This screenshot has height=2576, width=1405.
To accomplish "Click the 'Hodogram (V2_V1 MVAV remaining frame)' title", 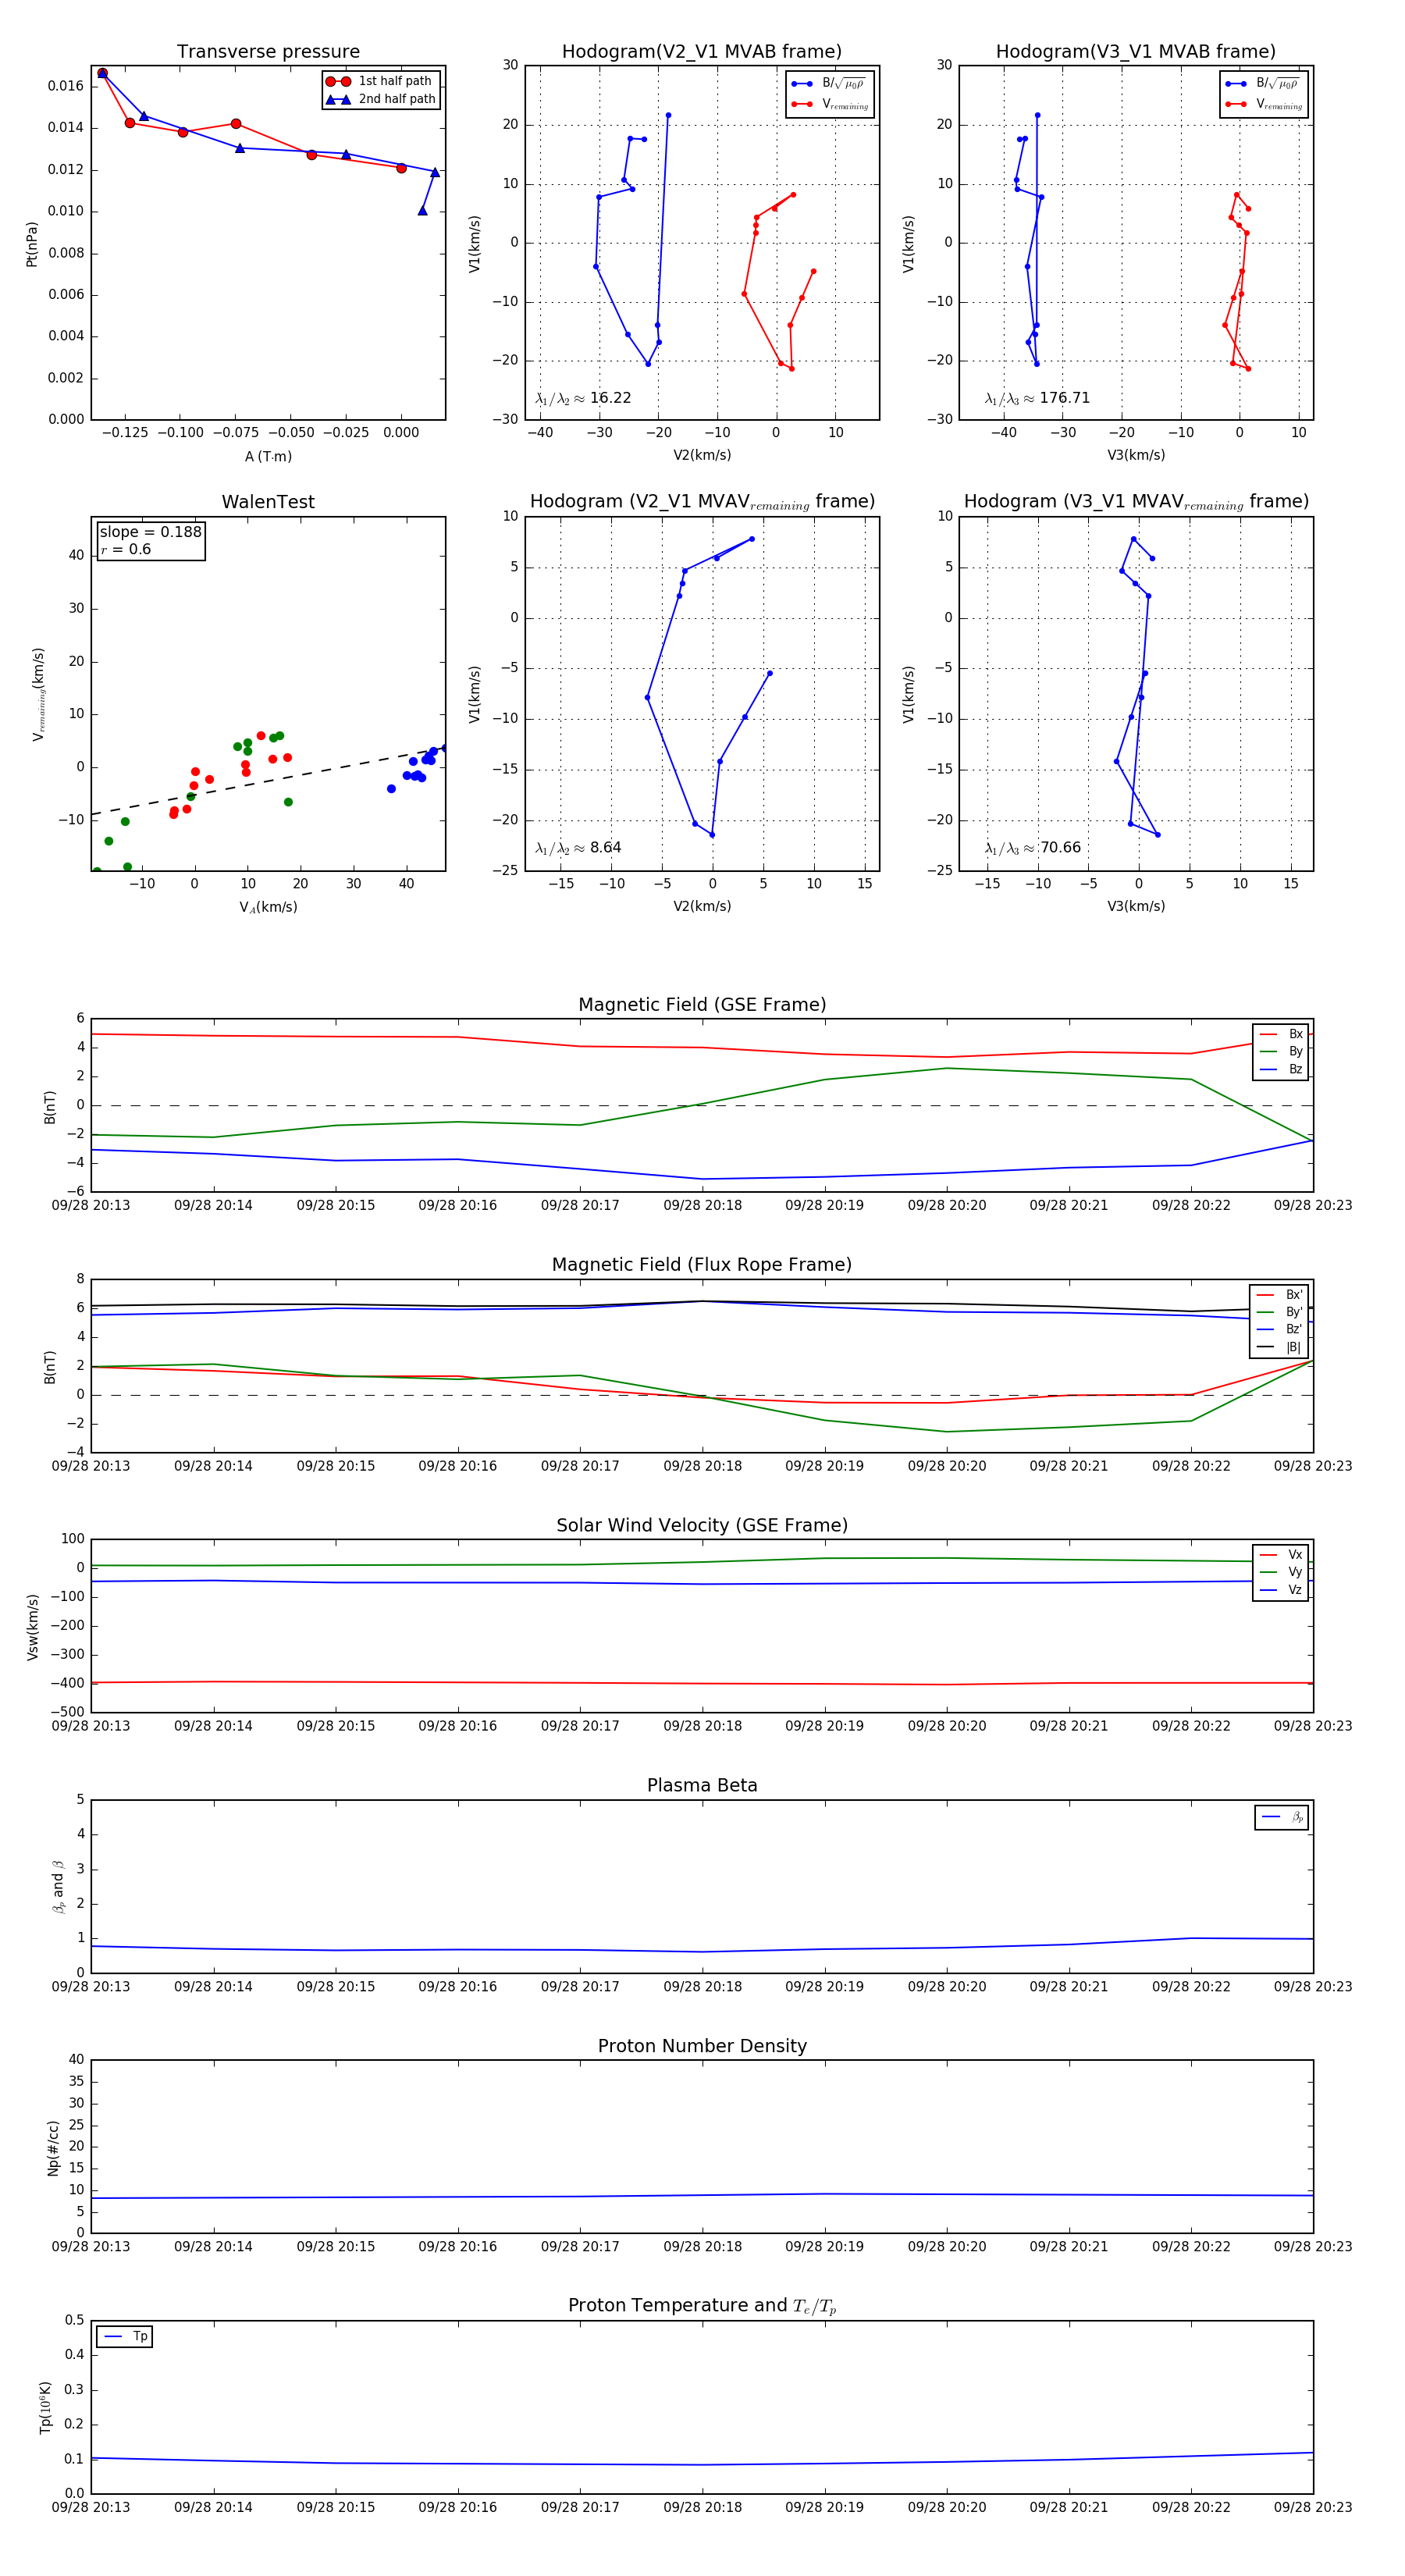I will [702, 502].
